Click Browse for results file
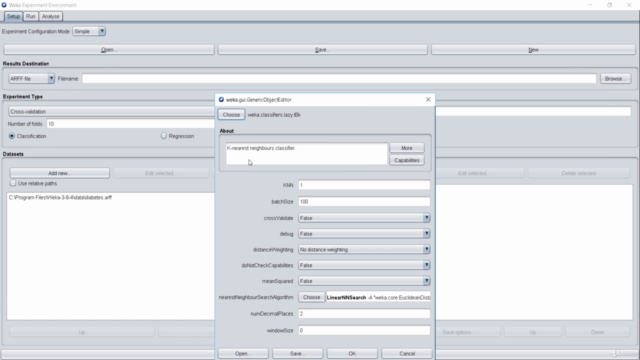Viewport: 640px width, 360px height. point(615,78)
